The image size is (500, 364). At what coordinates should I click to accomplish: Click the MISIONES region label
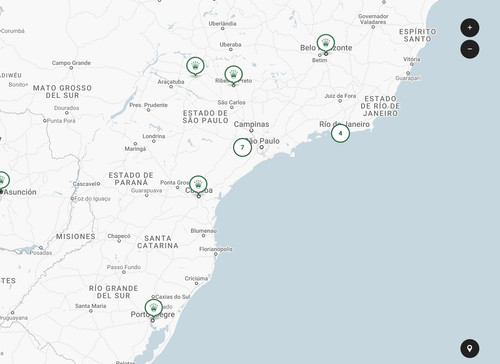(x=76, y=236)
